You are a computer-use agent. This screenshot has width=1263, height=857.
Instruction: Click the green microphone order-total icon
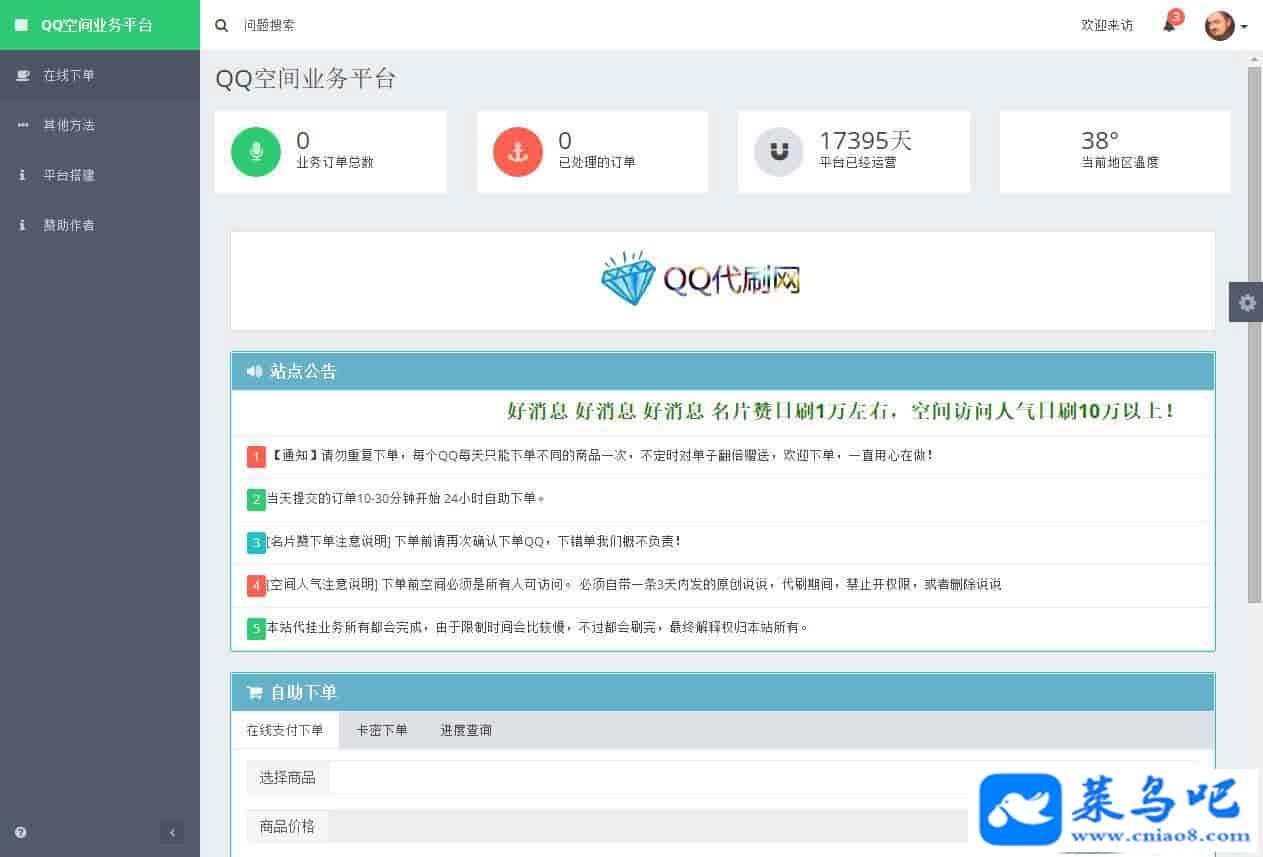(x=256, y=152)
